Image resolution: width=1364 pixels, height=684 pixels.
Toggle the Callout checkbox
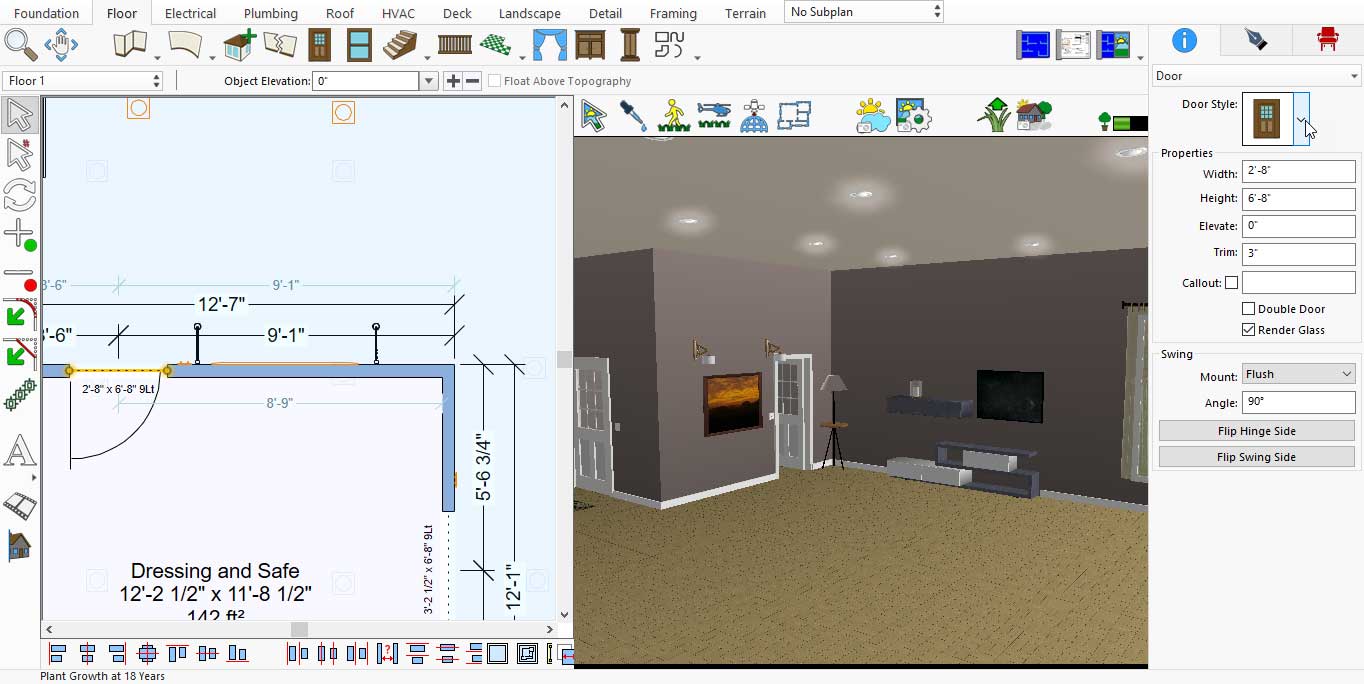coord(1231,283)
